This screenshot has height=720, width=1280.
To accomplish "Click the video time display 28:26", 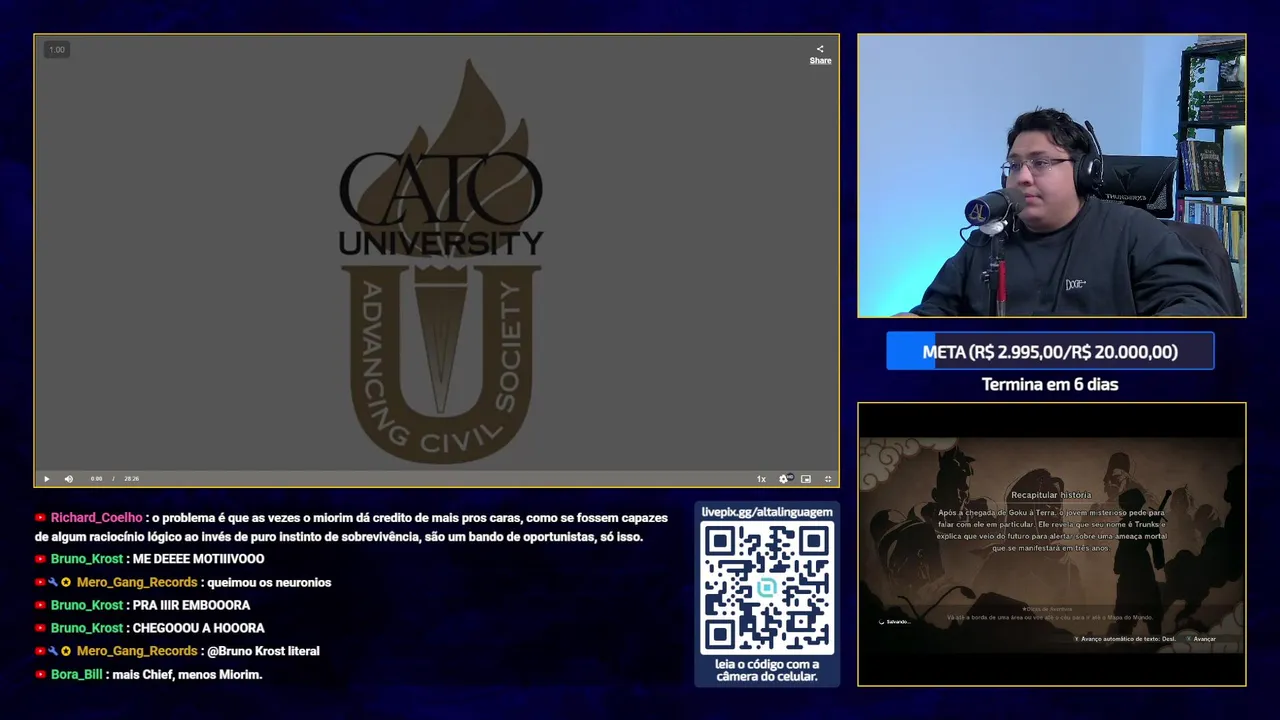I will point(131,479).
